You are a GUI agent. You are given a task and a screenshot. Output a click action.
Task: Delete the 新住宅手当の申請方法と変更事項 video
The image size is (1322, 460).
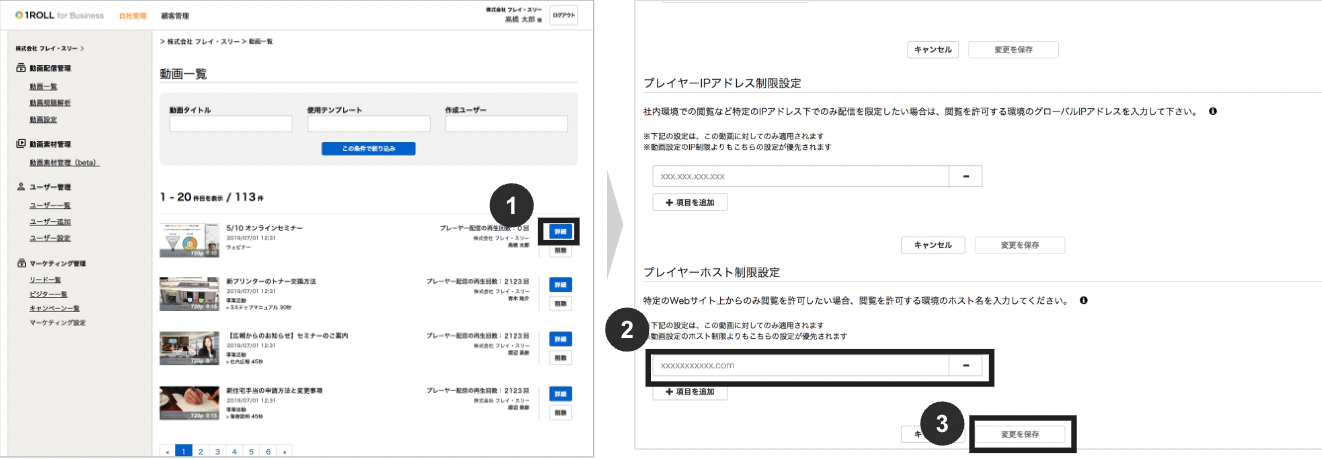tap(560, 412)
